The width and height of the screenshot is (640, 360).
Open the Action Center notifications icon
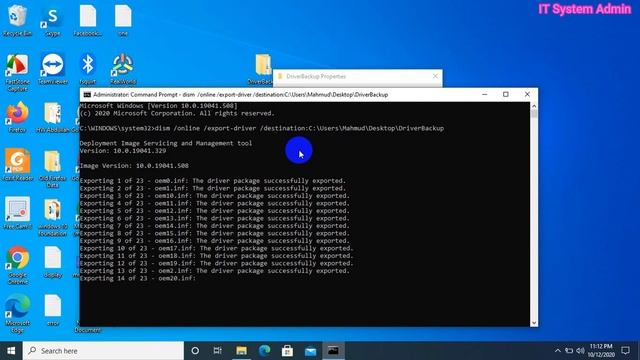(x=625, y=351)
